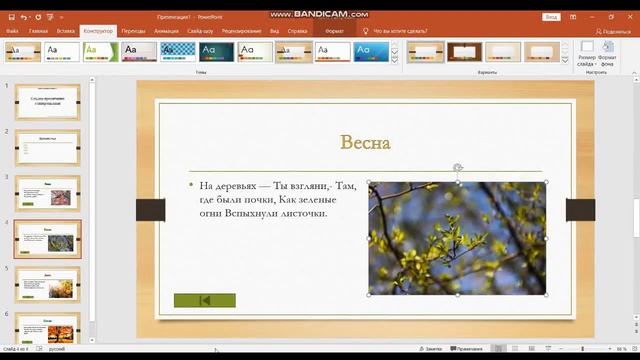Apply the dark teal theme thumbnail

[x=216, y=52]
